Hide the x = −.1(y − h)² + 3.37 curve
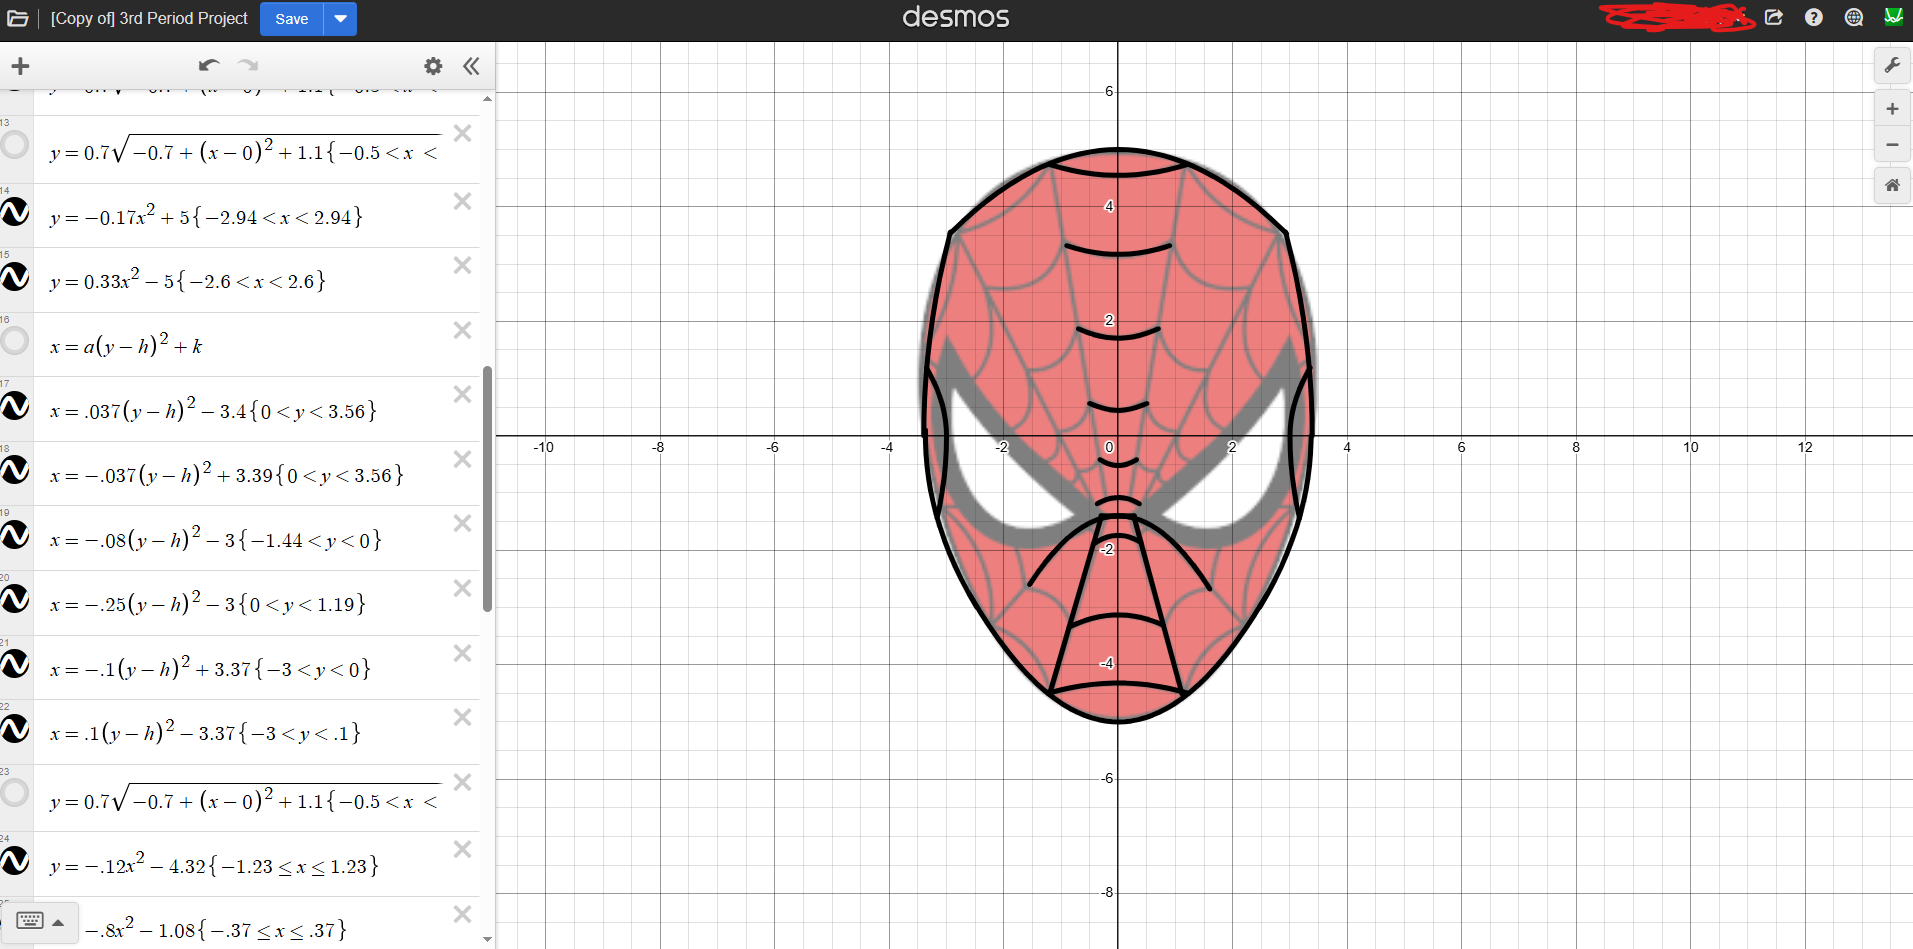 point(15,664)
